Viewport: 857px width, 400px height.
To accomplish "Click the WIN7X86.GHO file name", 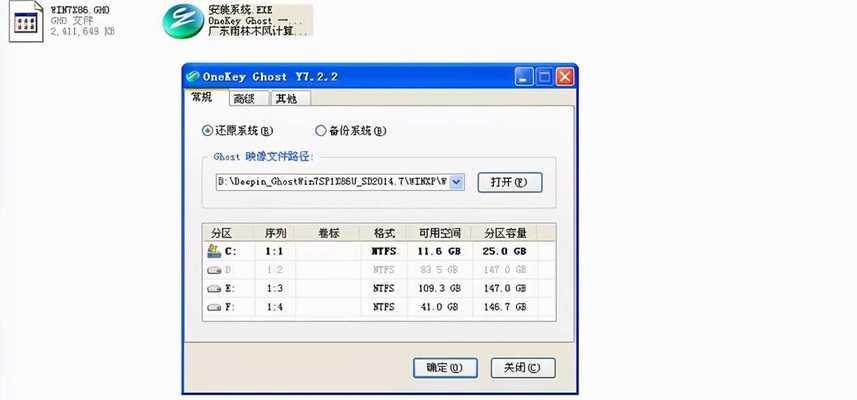I will (79, 10).
